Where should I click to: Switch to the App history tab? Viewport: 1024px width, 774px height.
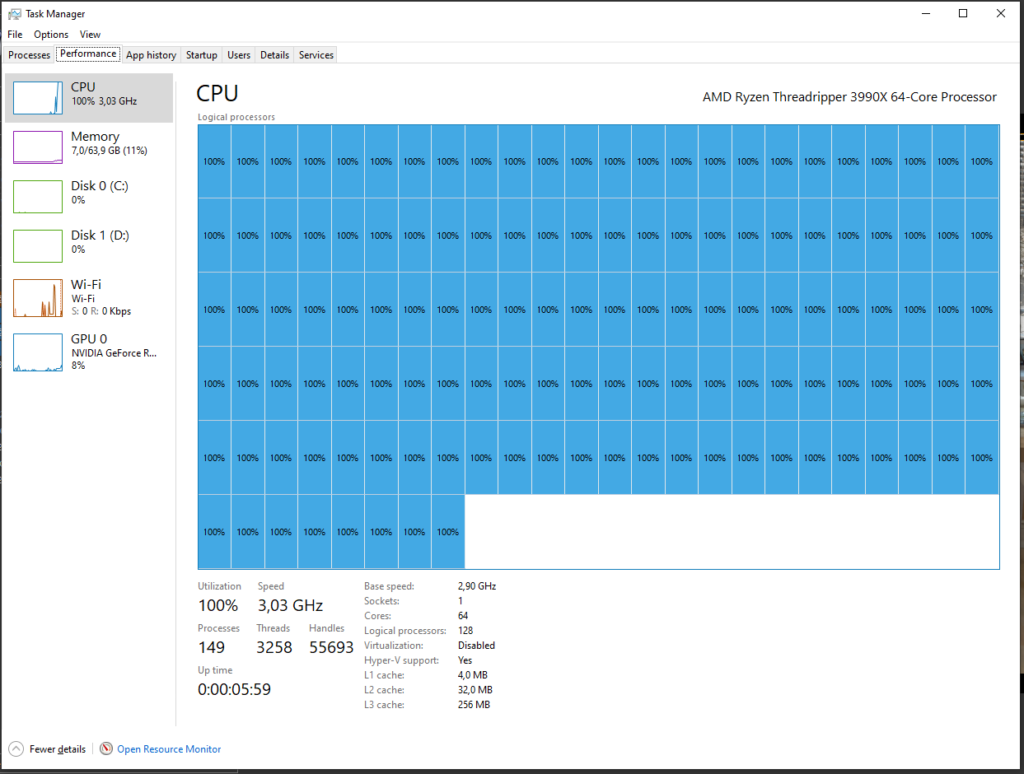(x=151, y=55)
